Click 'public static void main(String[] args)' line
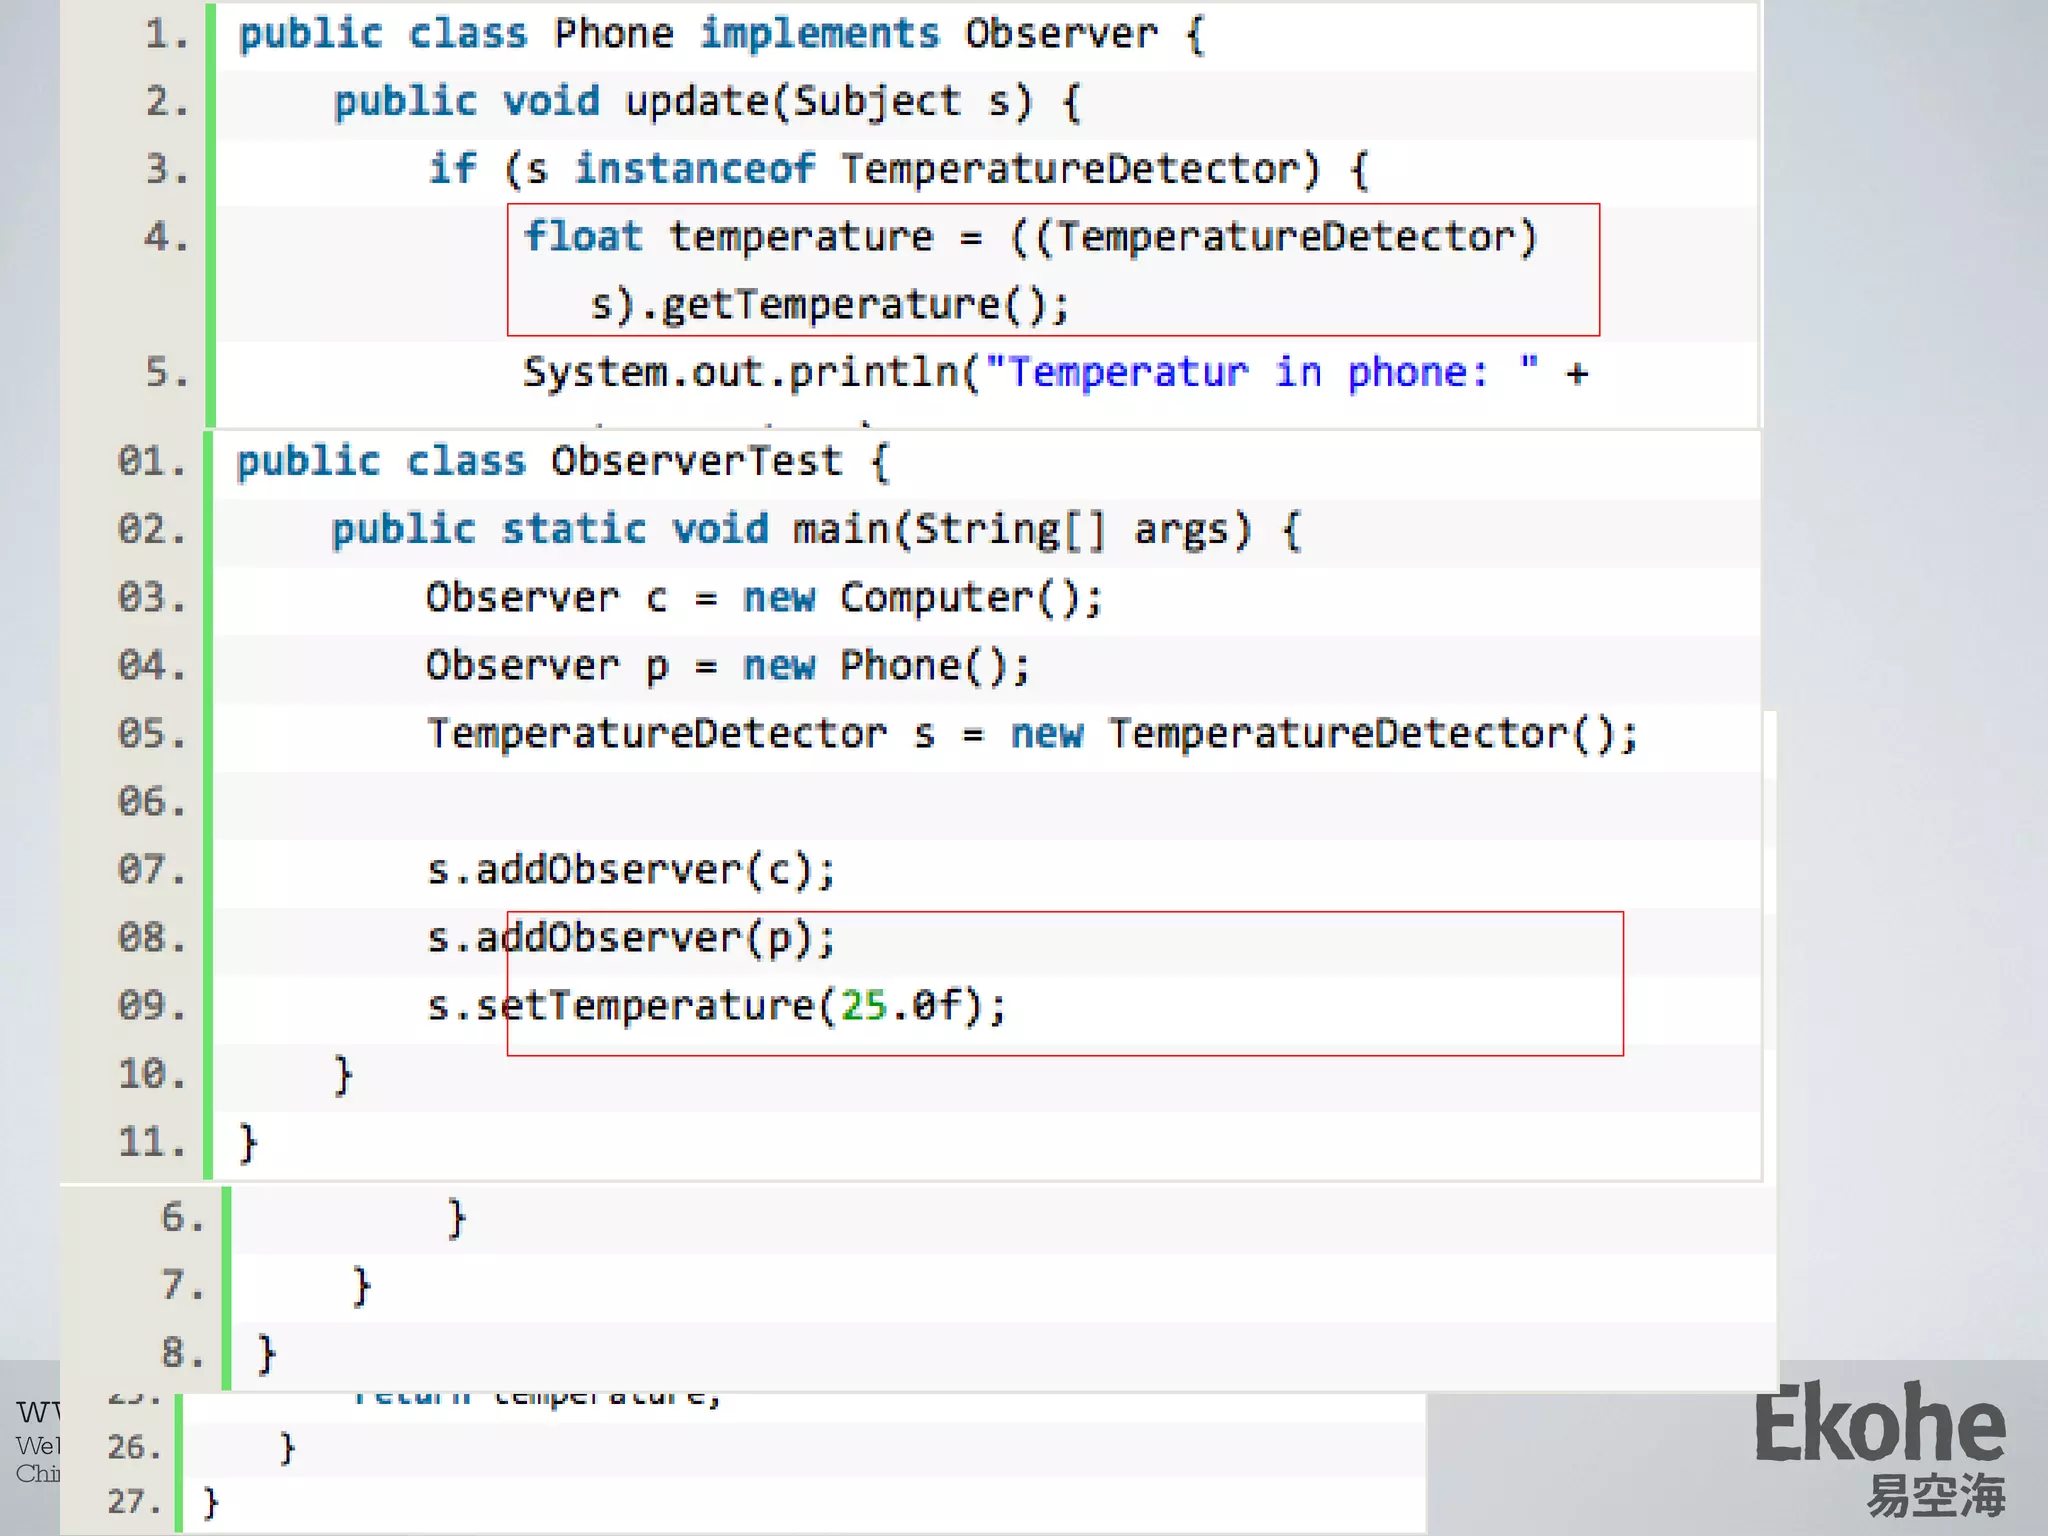 click(x=816, y=530)
